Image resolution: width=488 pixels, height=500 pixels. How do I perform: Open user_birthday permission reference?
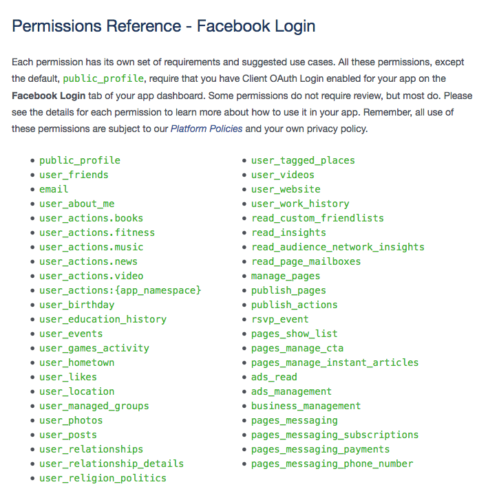[77, 305]
